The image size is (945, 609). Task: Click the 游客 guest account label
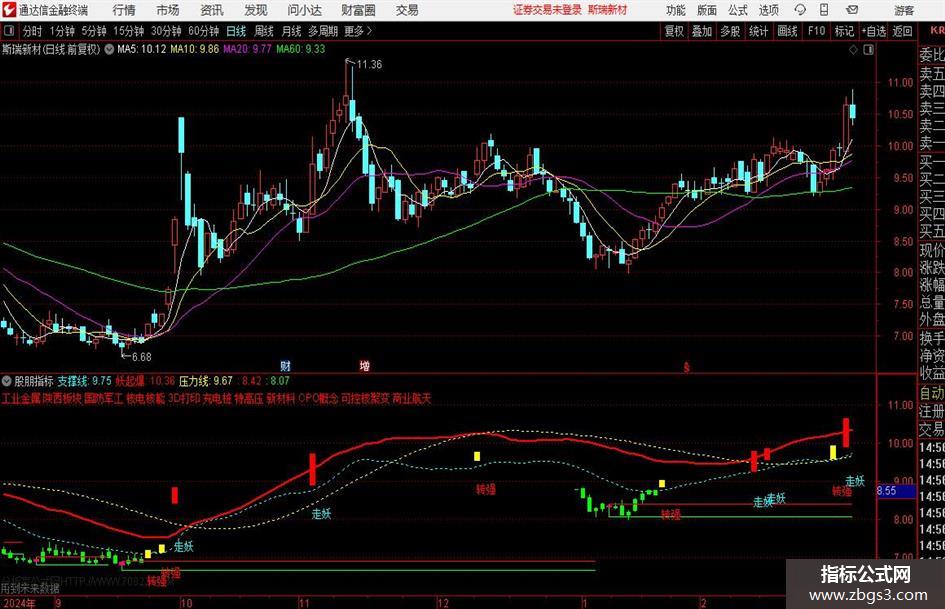point(903,10)
